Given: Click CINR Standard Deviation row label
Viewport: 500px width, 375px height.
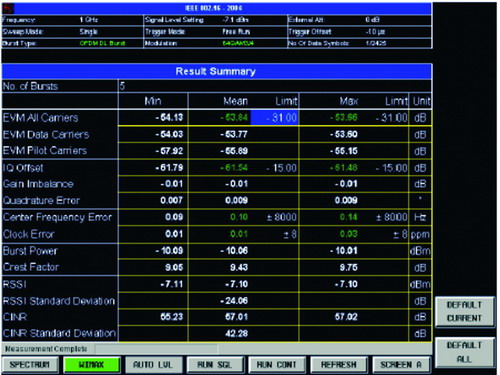Looking at the screenshot, I should click(x=59, y=333).
